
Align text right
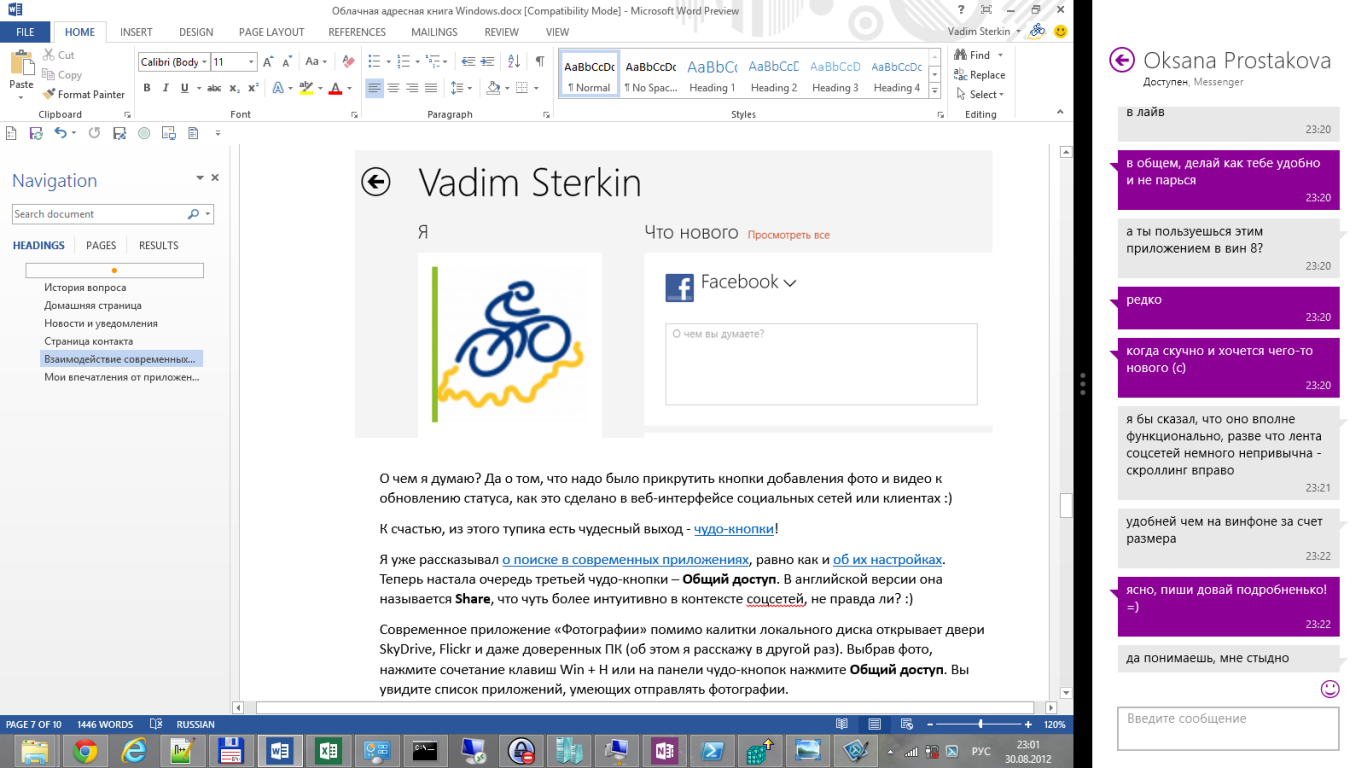pos(412,88)
